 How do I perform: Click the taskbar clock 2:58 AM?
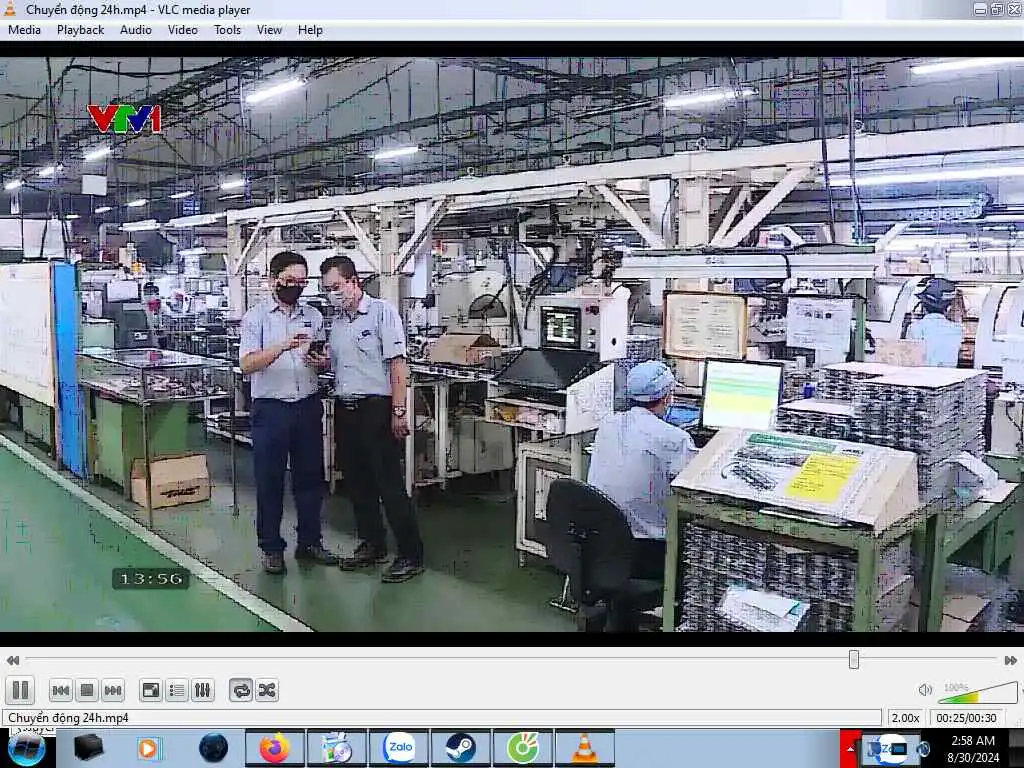click(x=973, y=748)
